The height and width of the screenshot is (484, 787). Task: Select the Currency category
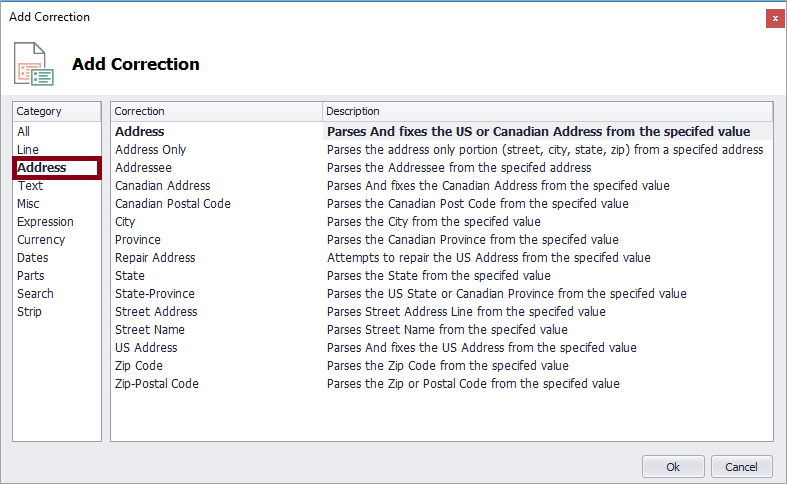coord(41,240)
